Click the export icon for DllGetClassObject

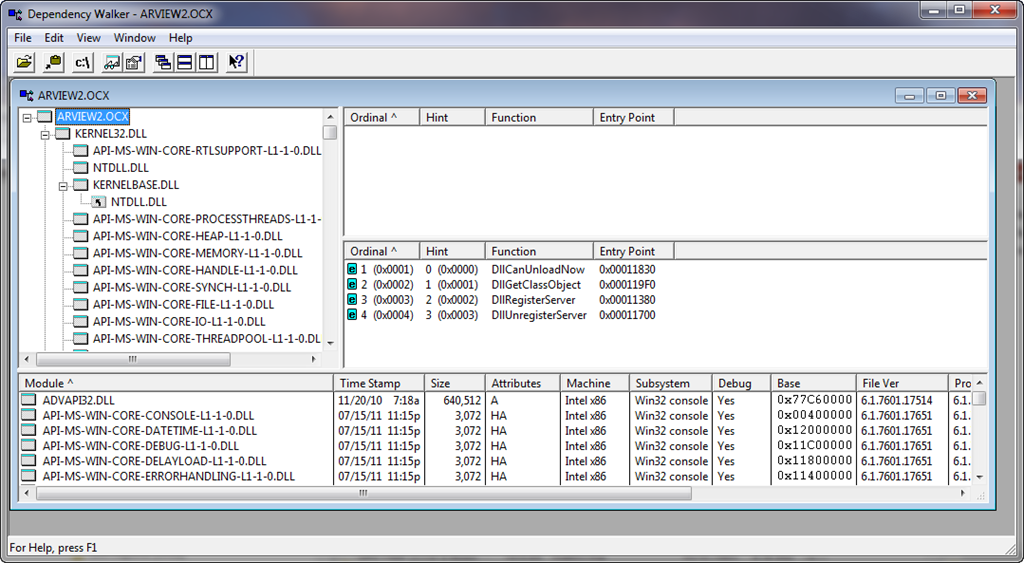tap(352, 284)
